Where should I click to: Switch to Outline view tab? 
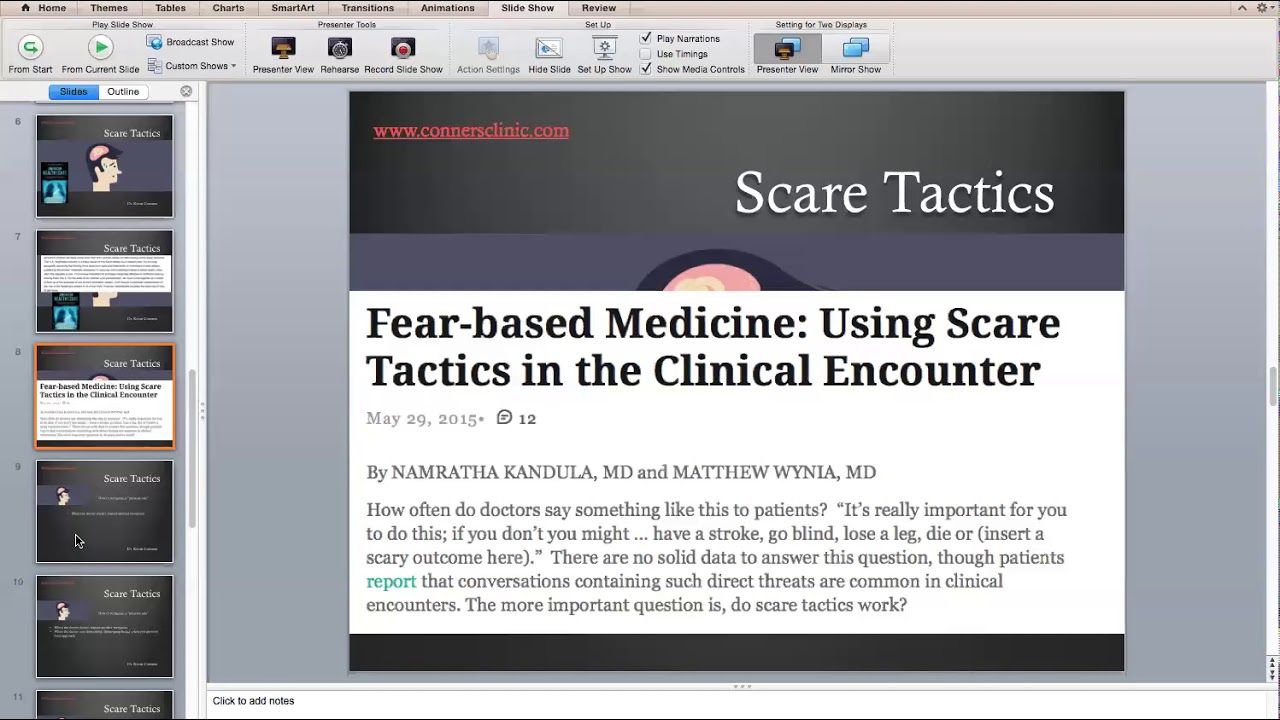[123, 92]
